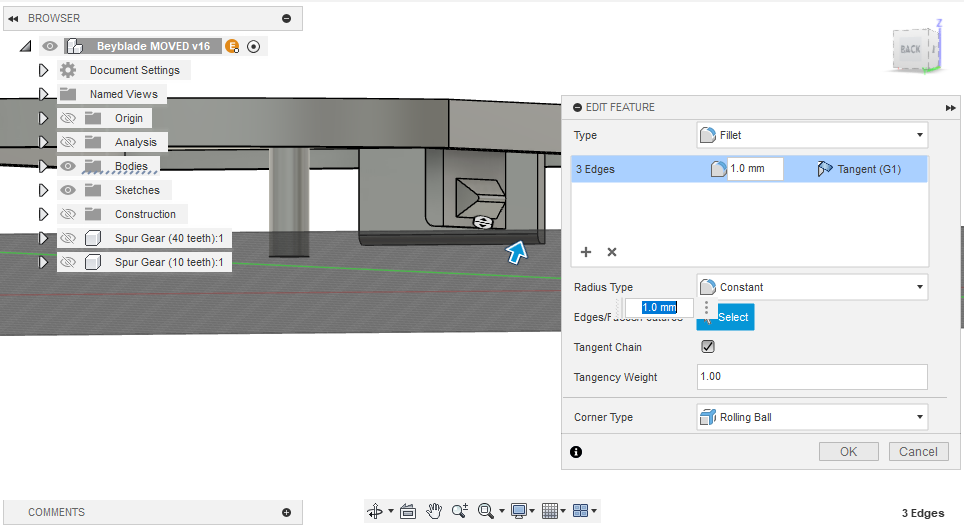
Task: Click the blue fillet direction arrow
Action: [x=516, y=252]
